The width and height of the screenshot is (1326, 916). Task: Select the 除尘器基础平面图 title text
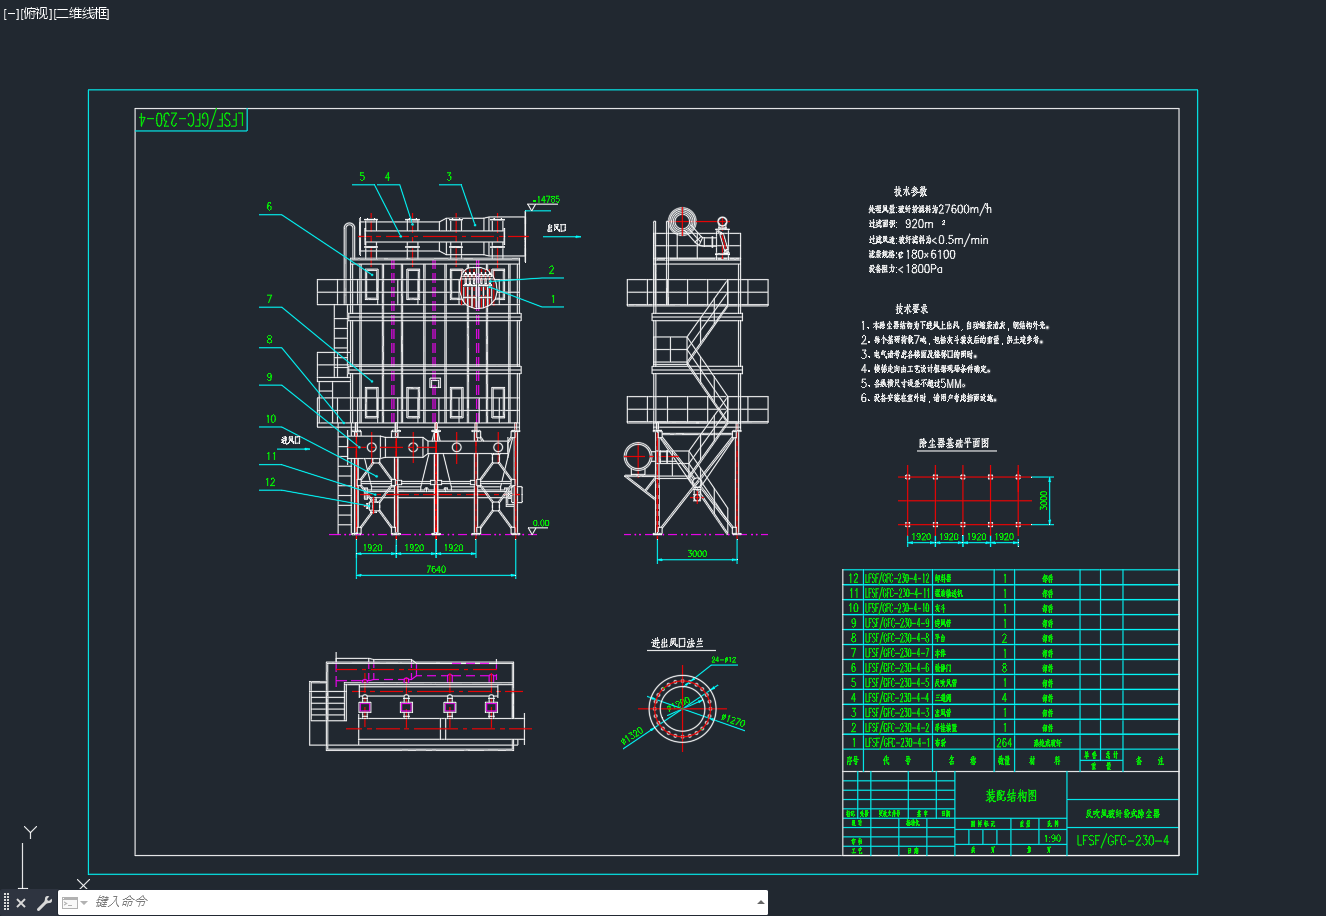954,443
